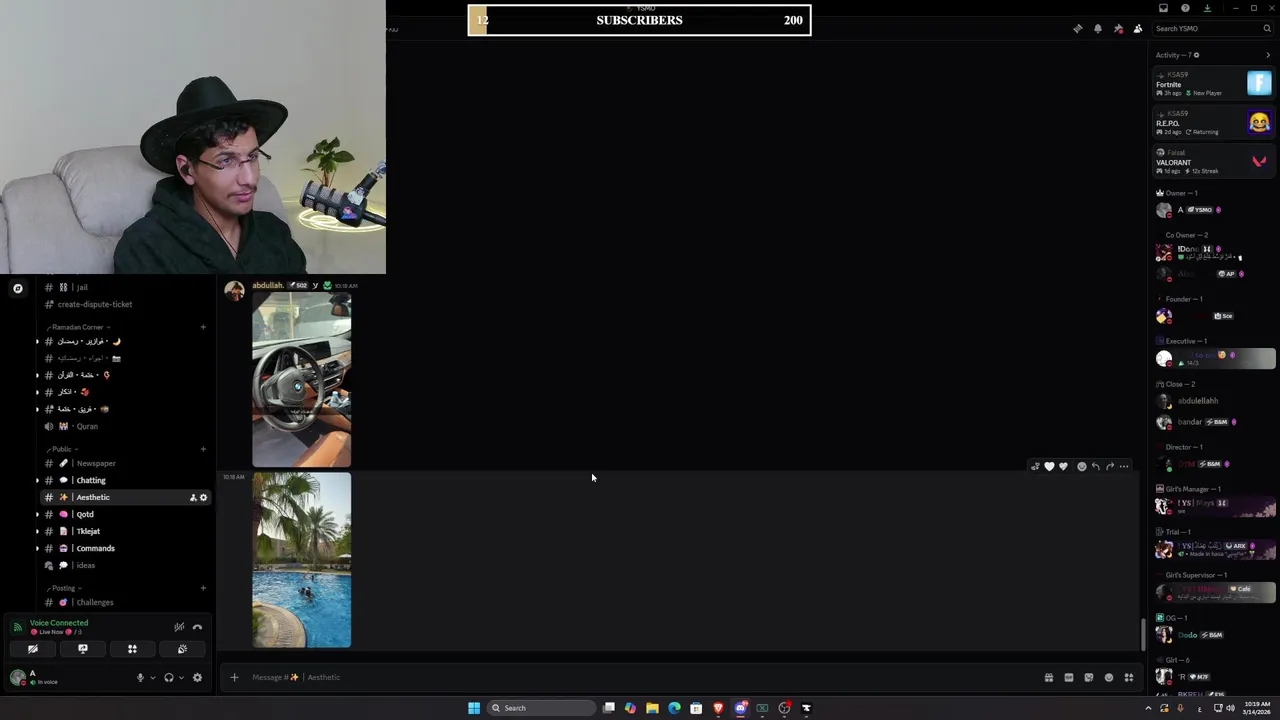Open the swimming pool image

(x=301, y=560)
